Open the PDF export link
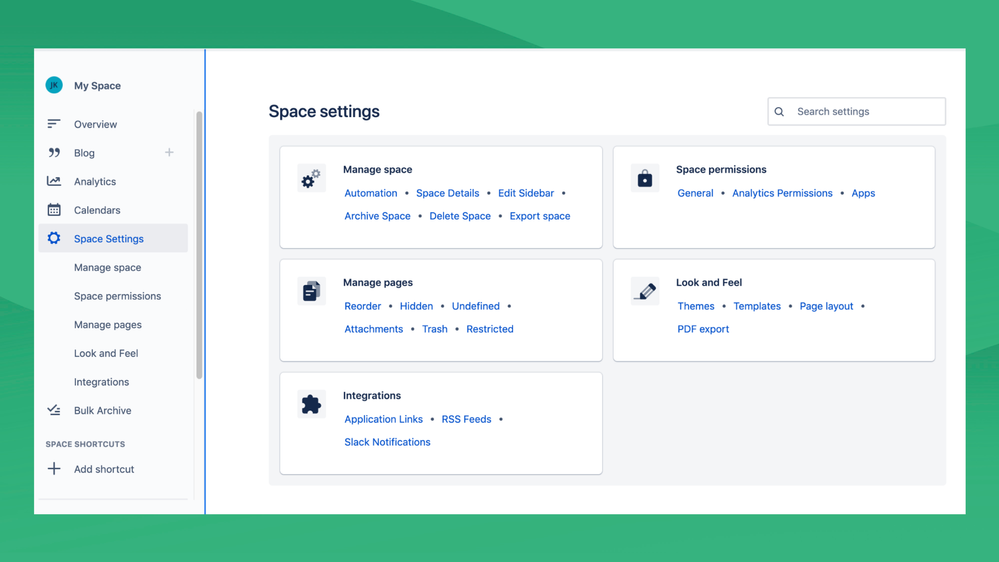 [703, 329]
